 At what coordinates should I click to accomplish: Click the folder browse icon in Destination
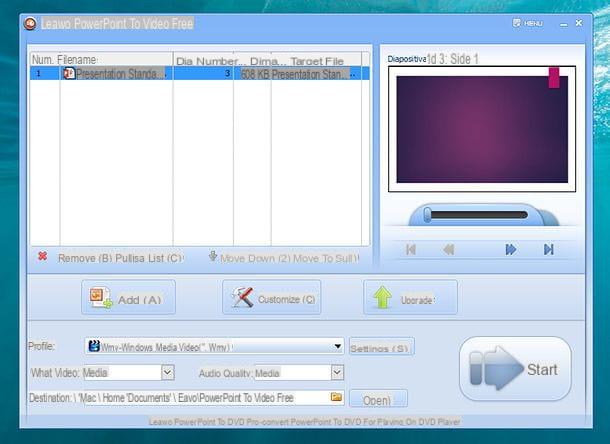(x=336, y=397)
